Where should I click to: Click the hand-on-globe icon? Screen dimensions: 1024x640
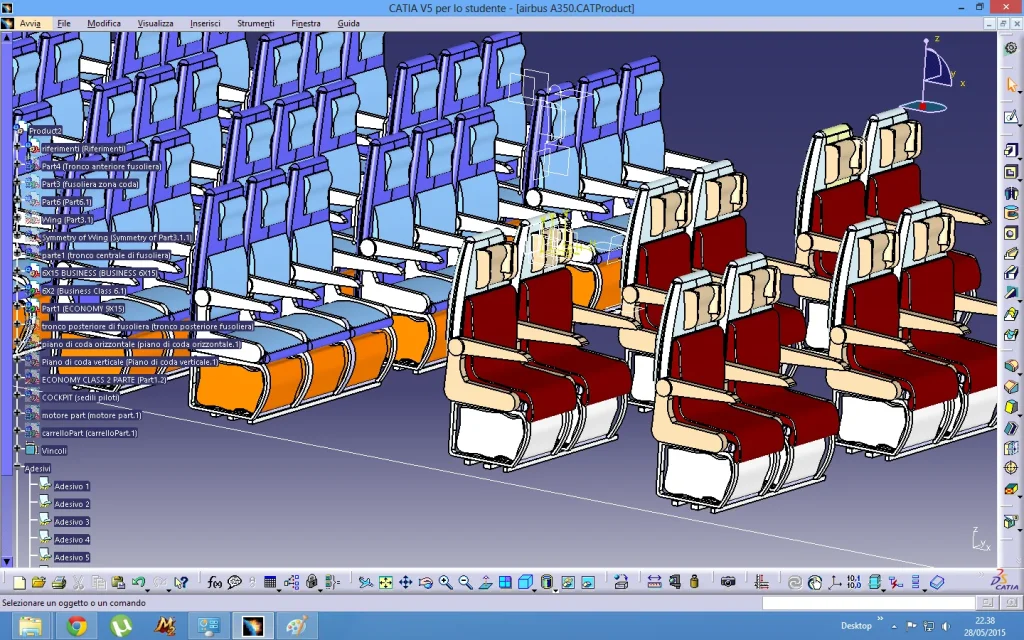click(x=815, y=583)
